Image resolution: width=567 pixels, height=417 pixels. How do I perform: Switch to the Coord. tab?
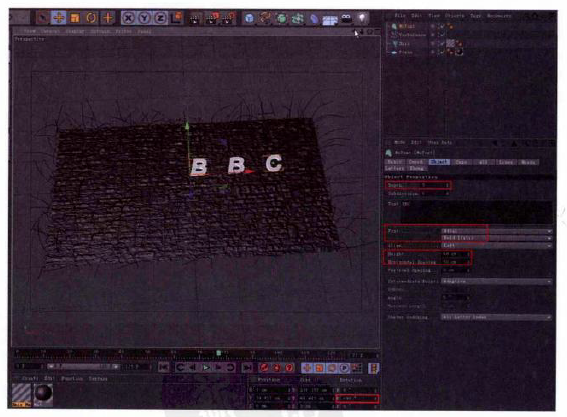click(x=416, y=162)
